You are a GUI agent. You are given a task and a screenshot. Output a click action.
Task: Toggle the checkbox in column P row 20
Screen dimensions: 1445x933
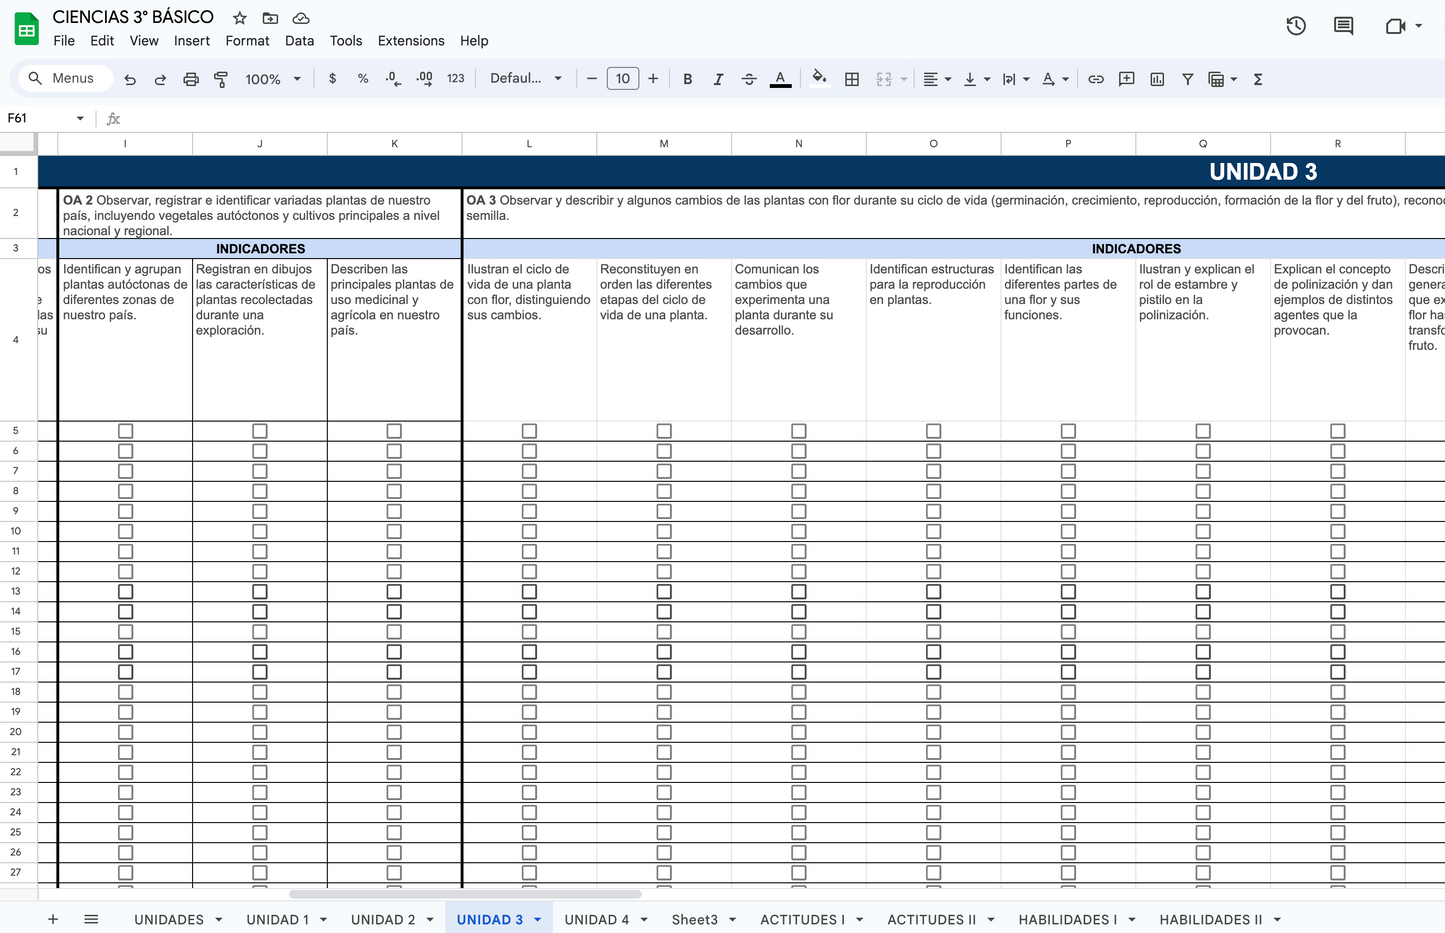point(1068,732)
